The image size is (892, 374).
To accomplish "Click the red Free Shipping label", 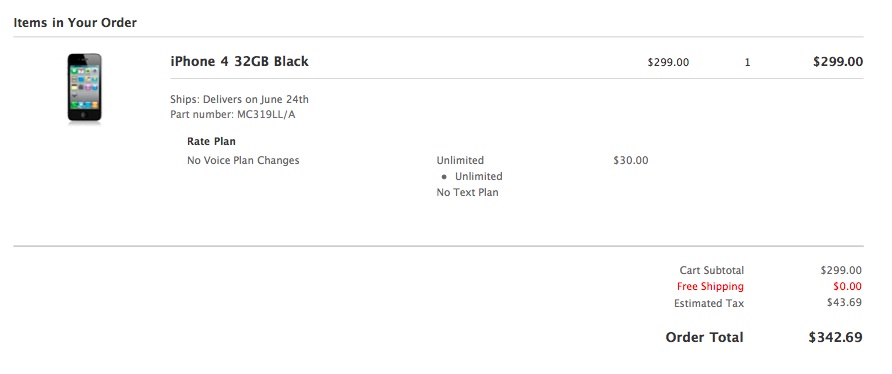I will tap(710, 287).
